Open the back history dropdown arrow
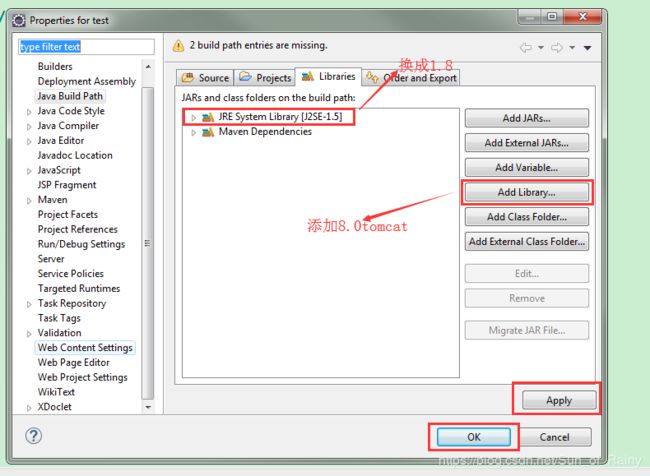Image resolution: width=650 pixels, height=476 pixels. pyautogui.click(x=541, y=48)
